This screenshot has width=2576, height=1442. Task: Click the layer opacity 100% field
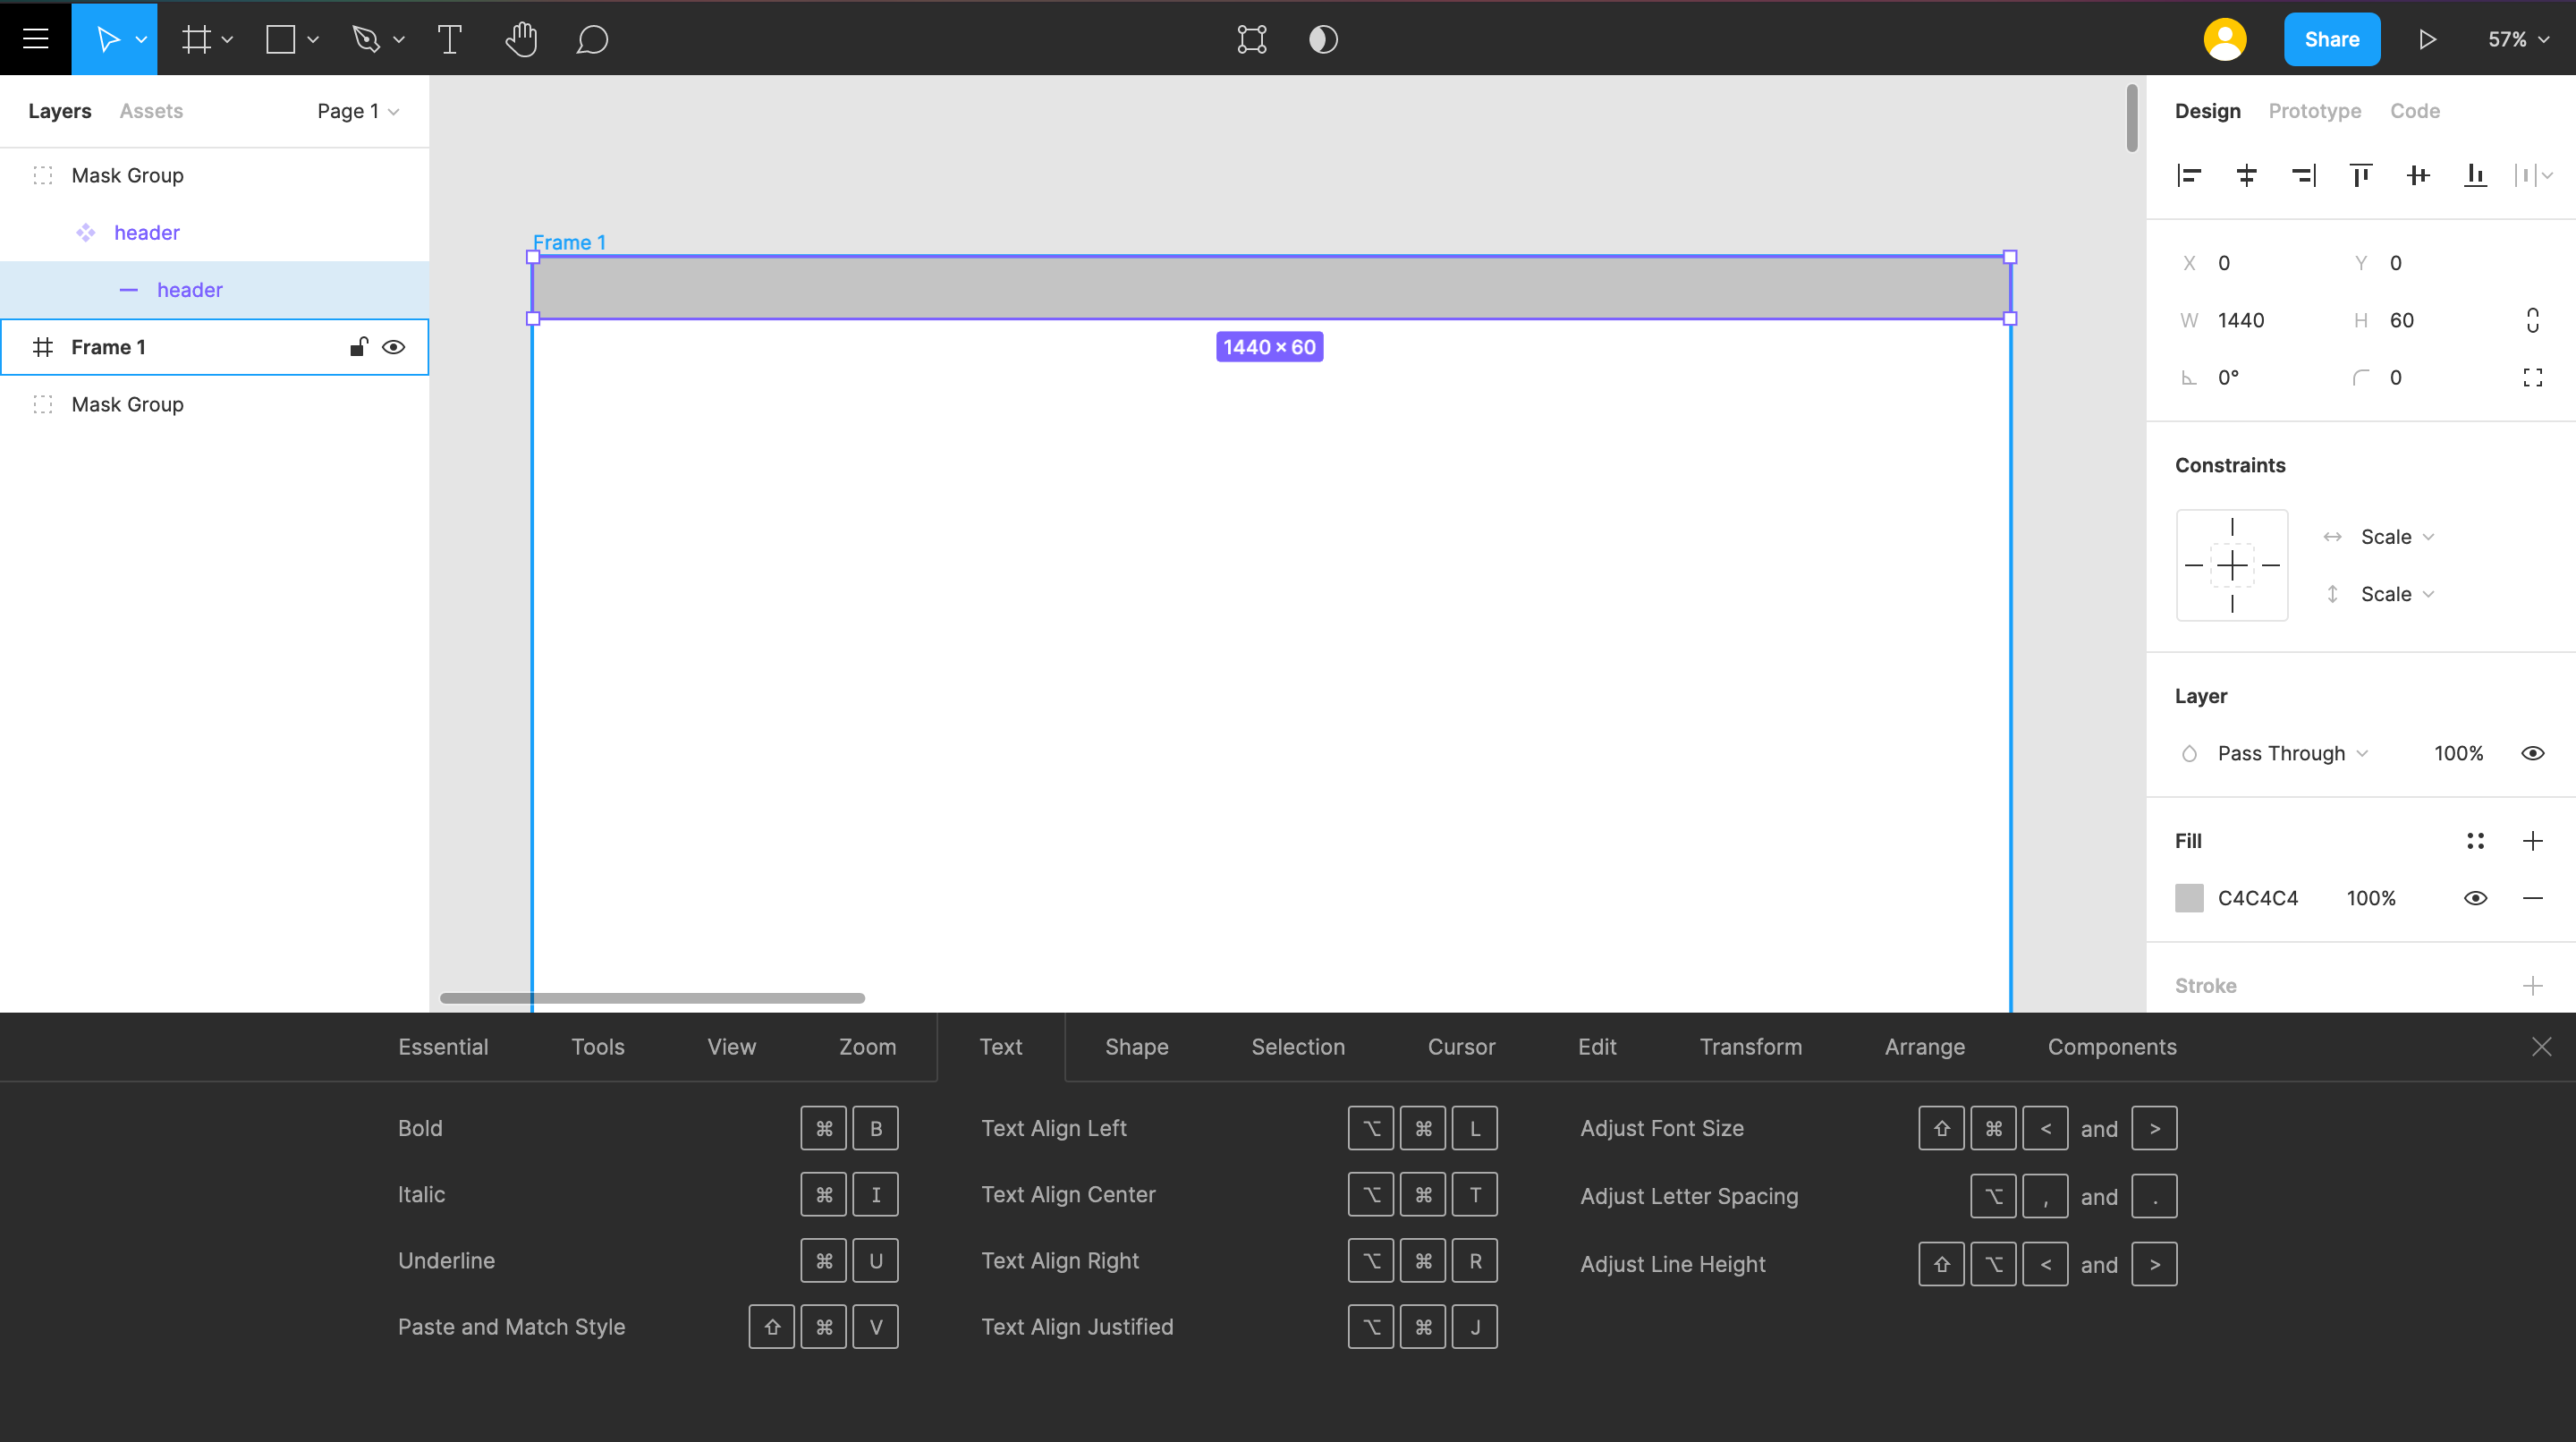tap(2458, 753)
